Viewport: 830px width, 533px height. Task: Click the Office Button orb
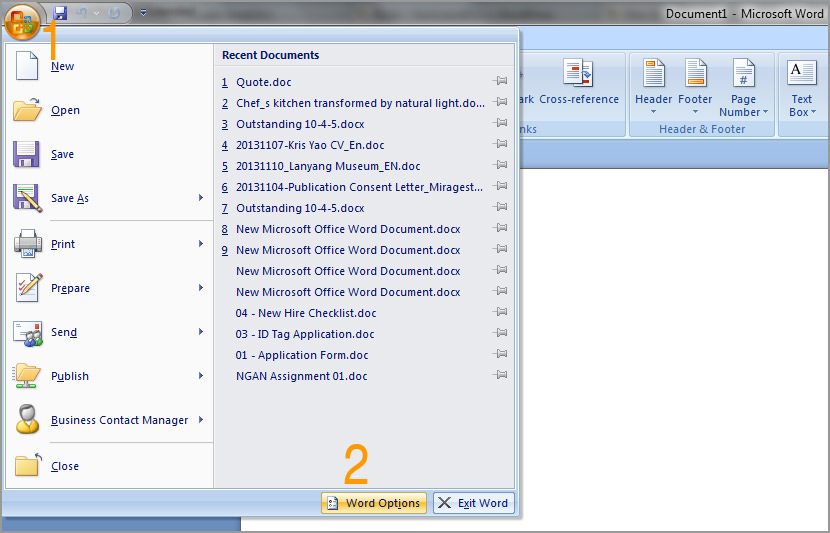22,22
